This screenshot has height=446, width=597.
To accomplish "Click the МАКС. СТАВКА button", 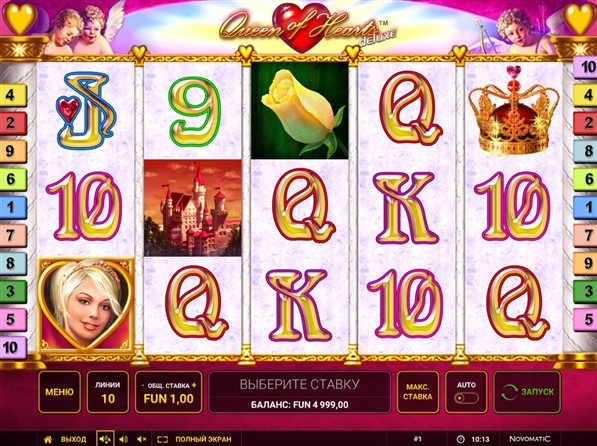I will pyautogui.click(x=418, y=392).
